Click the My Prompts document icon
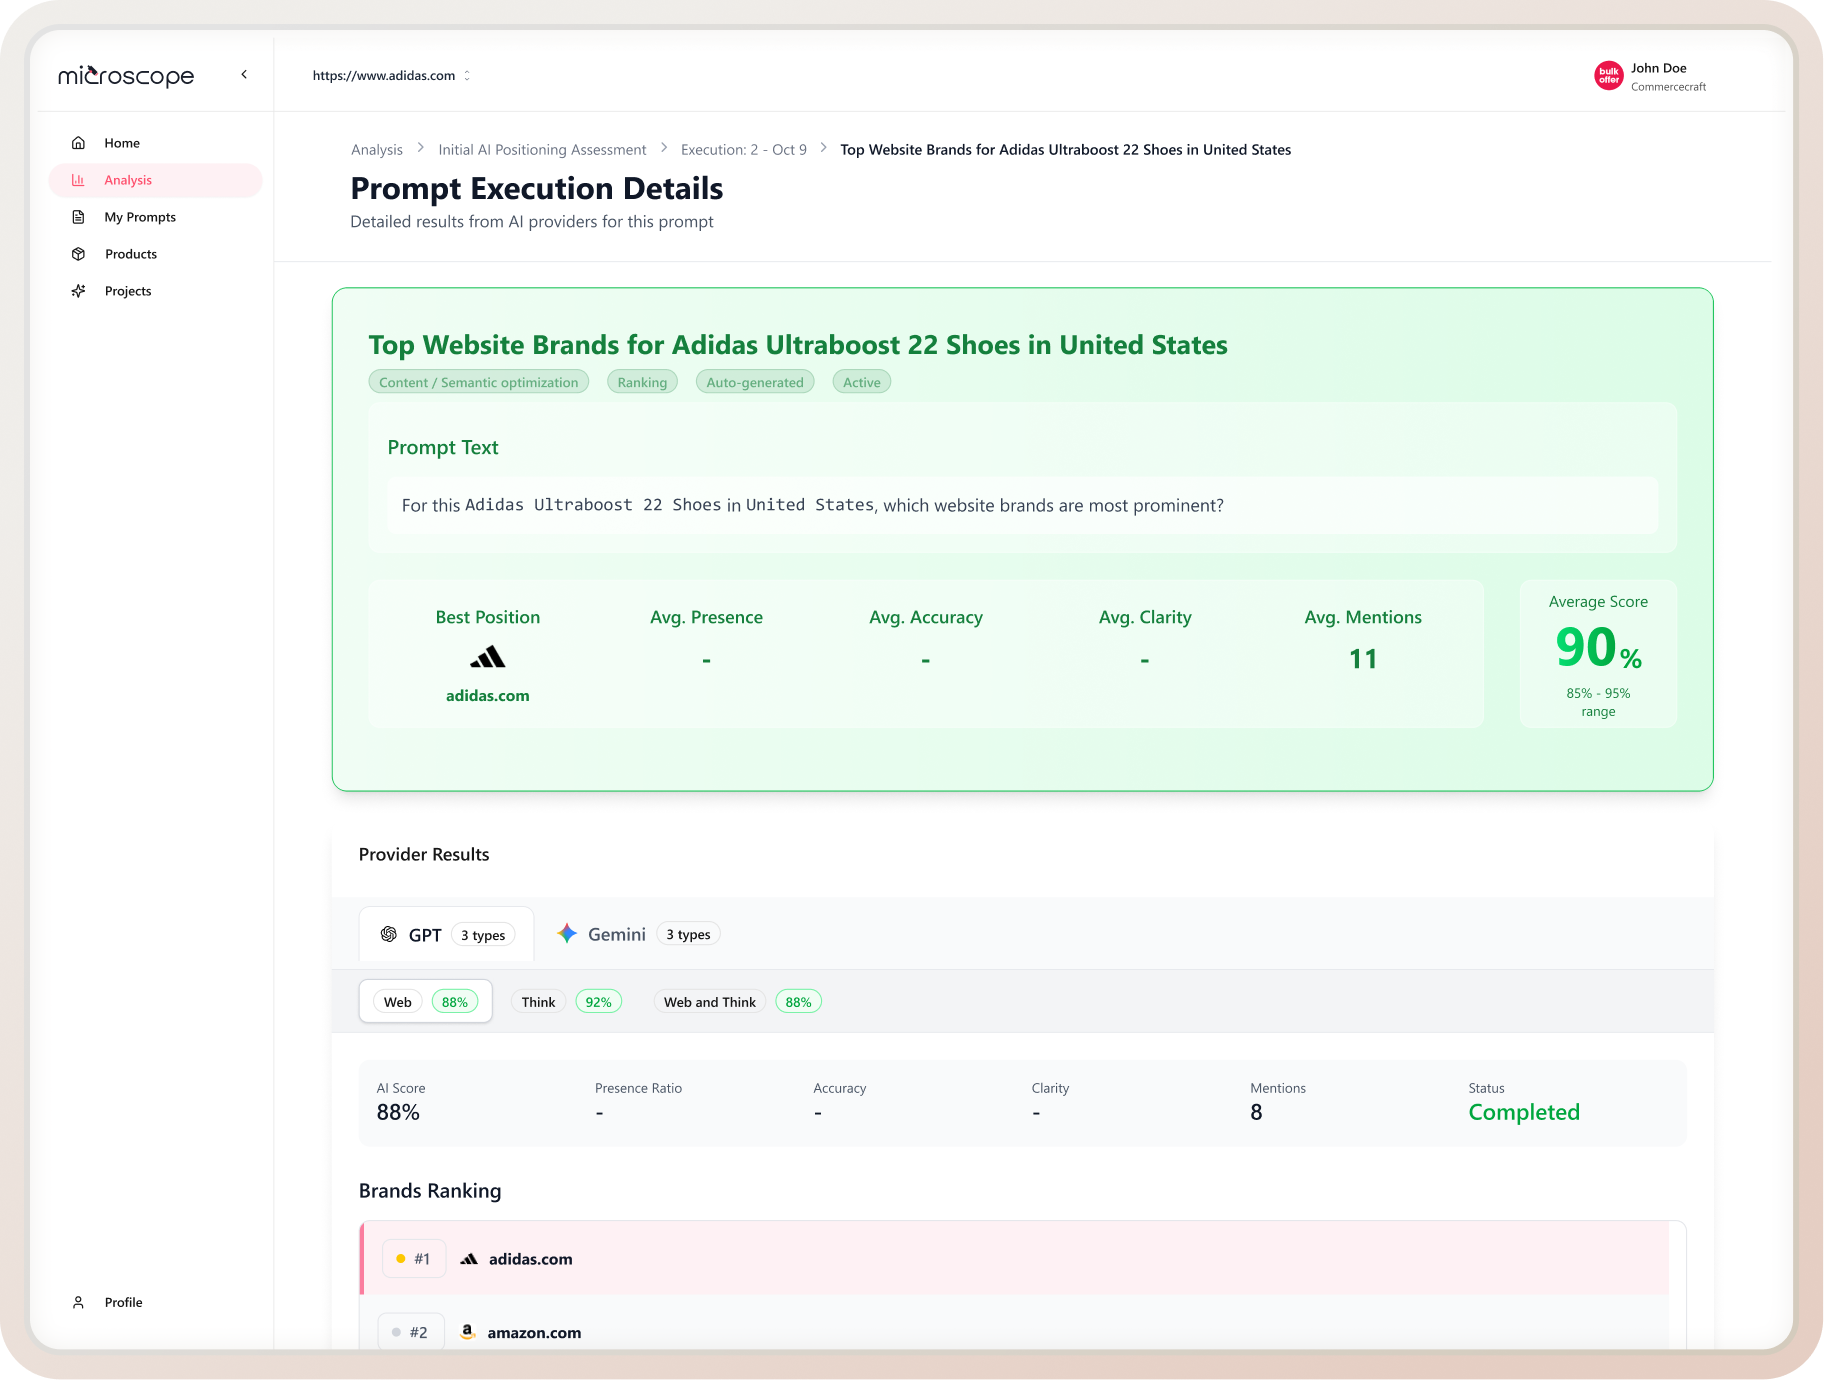Viewport: 1824px width, 1380px height. tap(78, 217)
